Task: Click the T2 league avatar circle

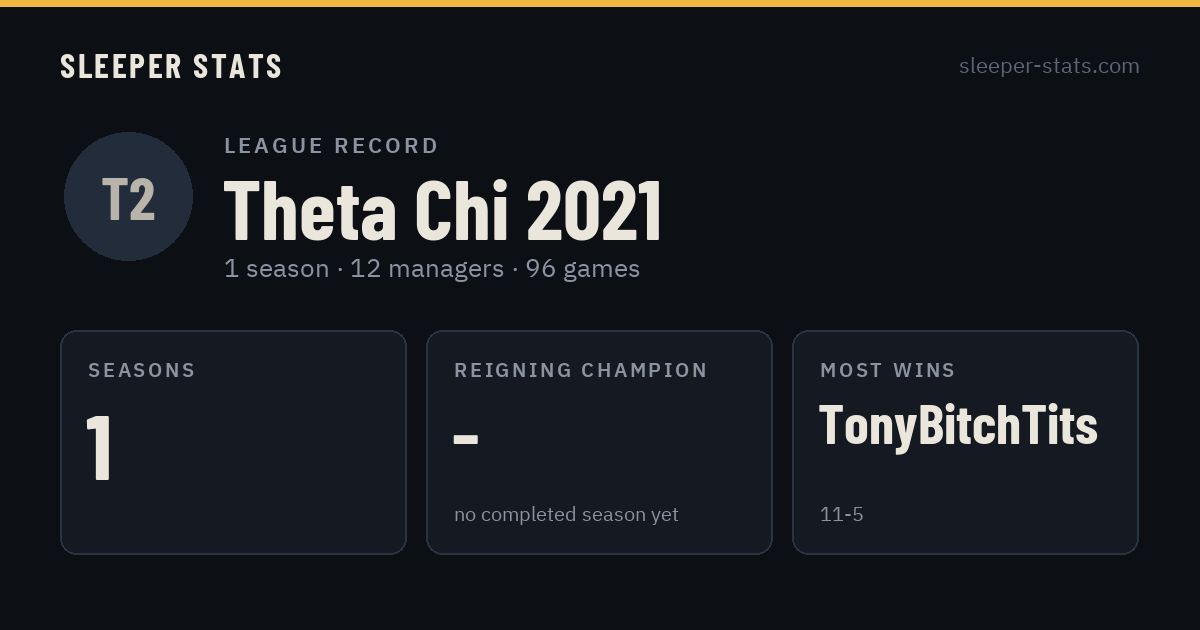Action: 128,196
